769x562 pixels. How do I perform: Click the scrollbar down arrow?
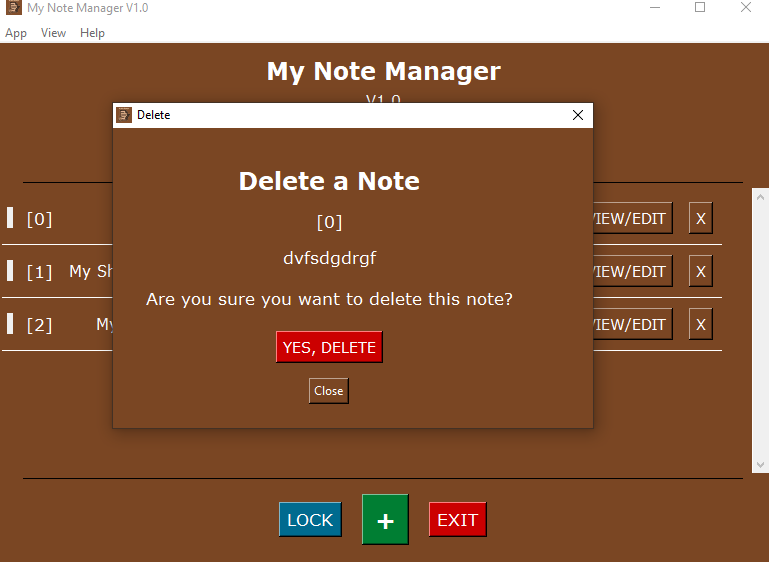[760, 464]
